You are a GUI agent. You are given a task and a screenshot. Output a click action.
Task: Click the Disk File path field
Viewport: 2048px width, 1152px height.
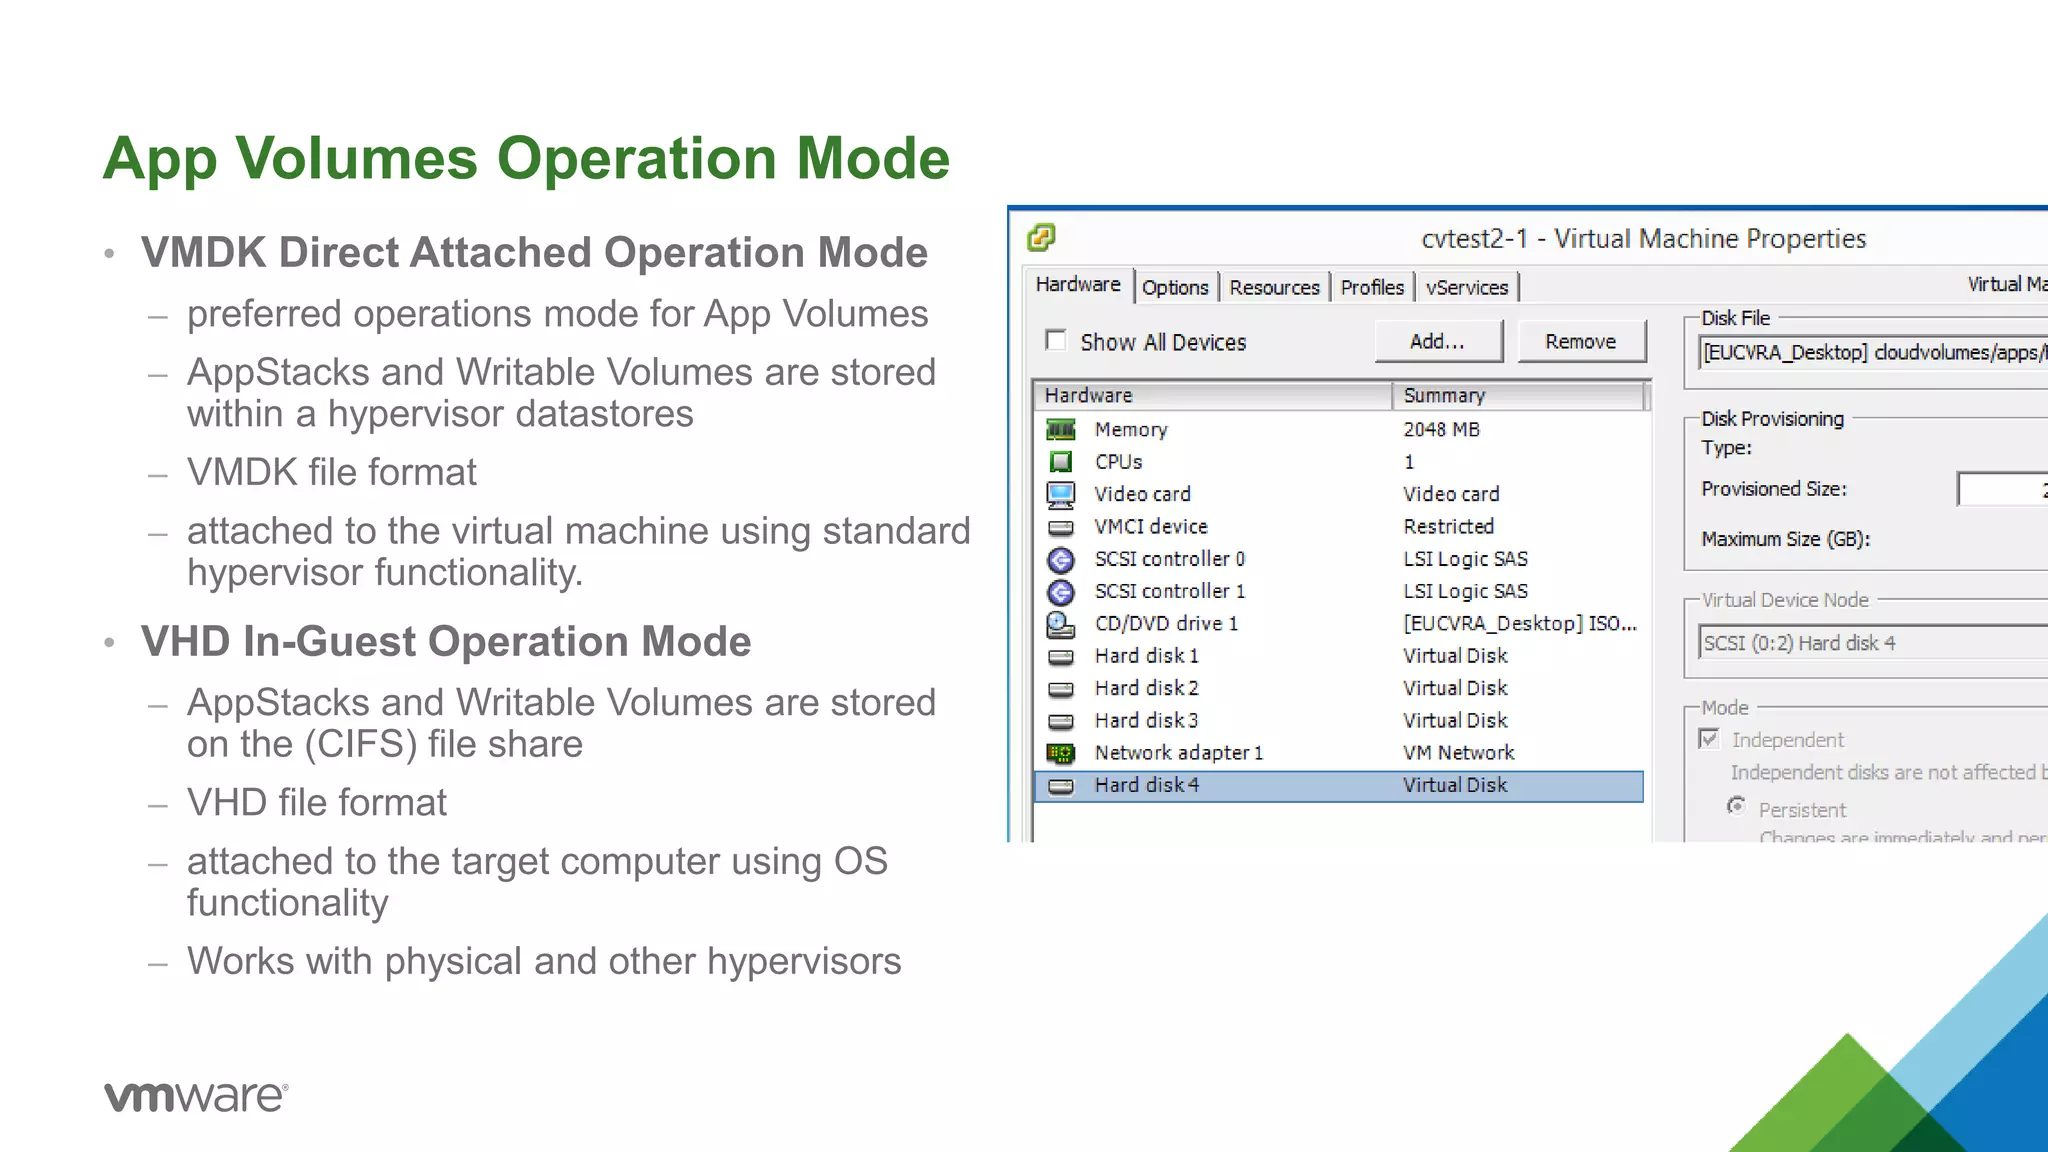(1872, 353)
